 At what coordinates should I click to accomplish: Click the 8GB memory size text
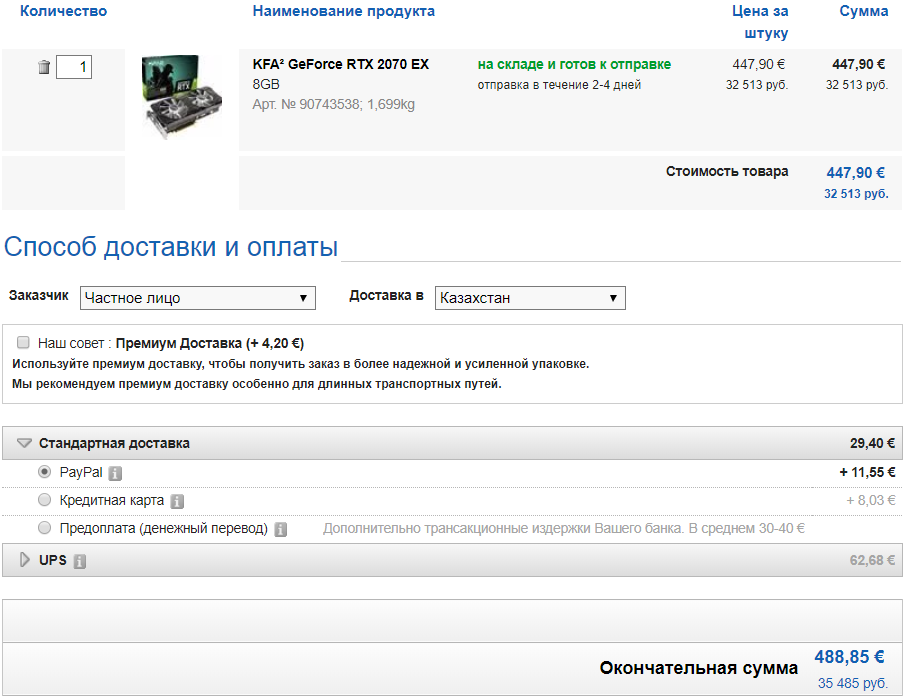266,84
